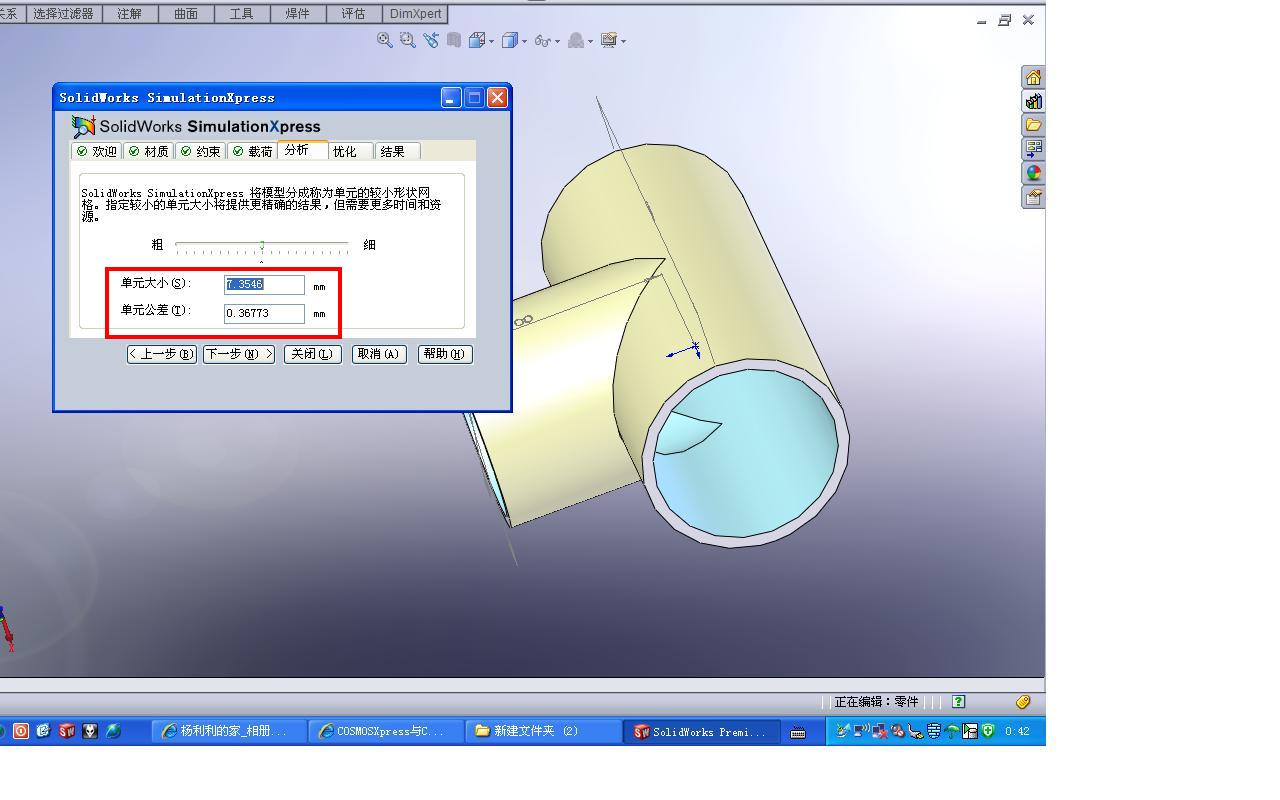Image resolution: width=1280 pixels, height=800 pixels.
Task: Open the File Explorer folder pane icon
Action: (x=1033, y=125)
